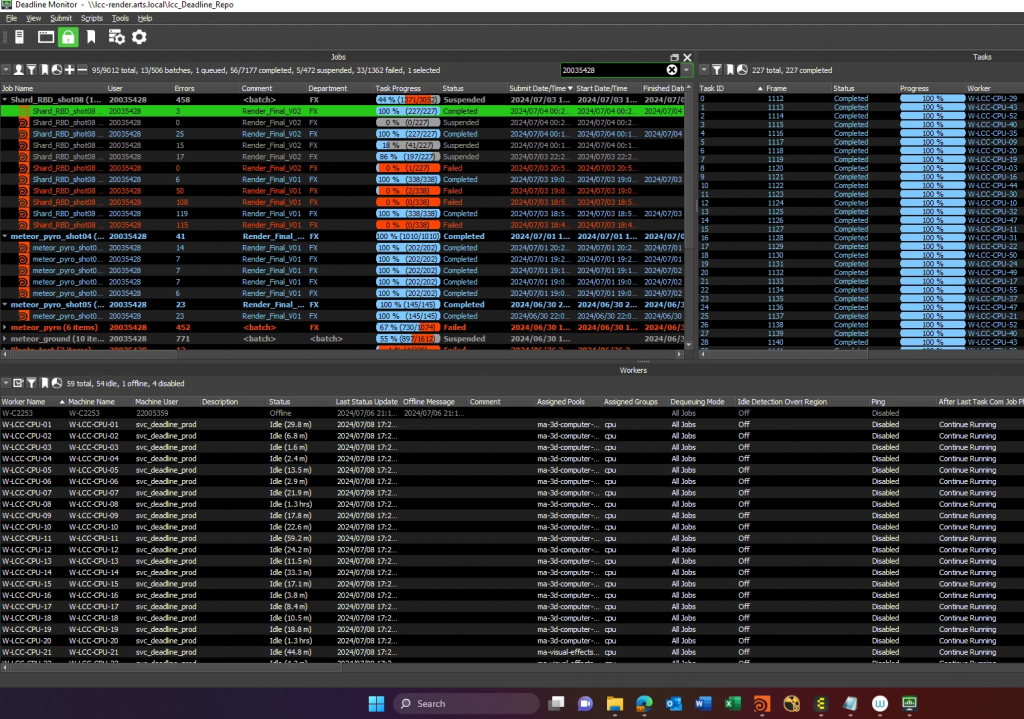This screenshot has height=719, width=1024.
Task: Open the Help menu
Action: pyautogui.click(x=144, y=18)
